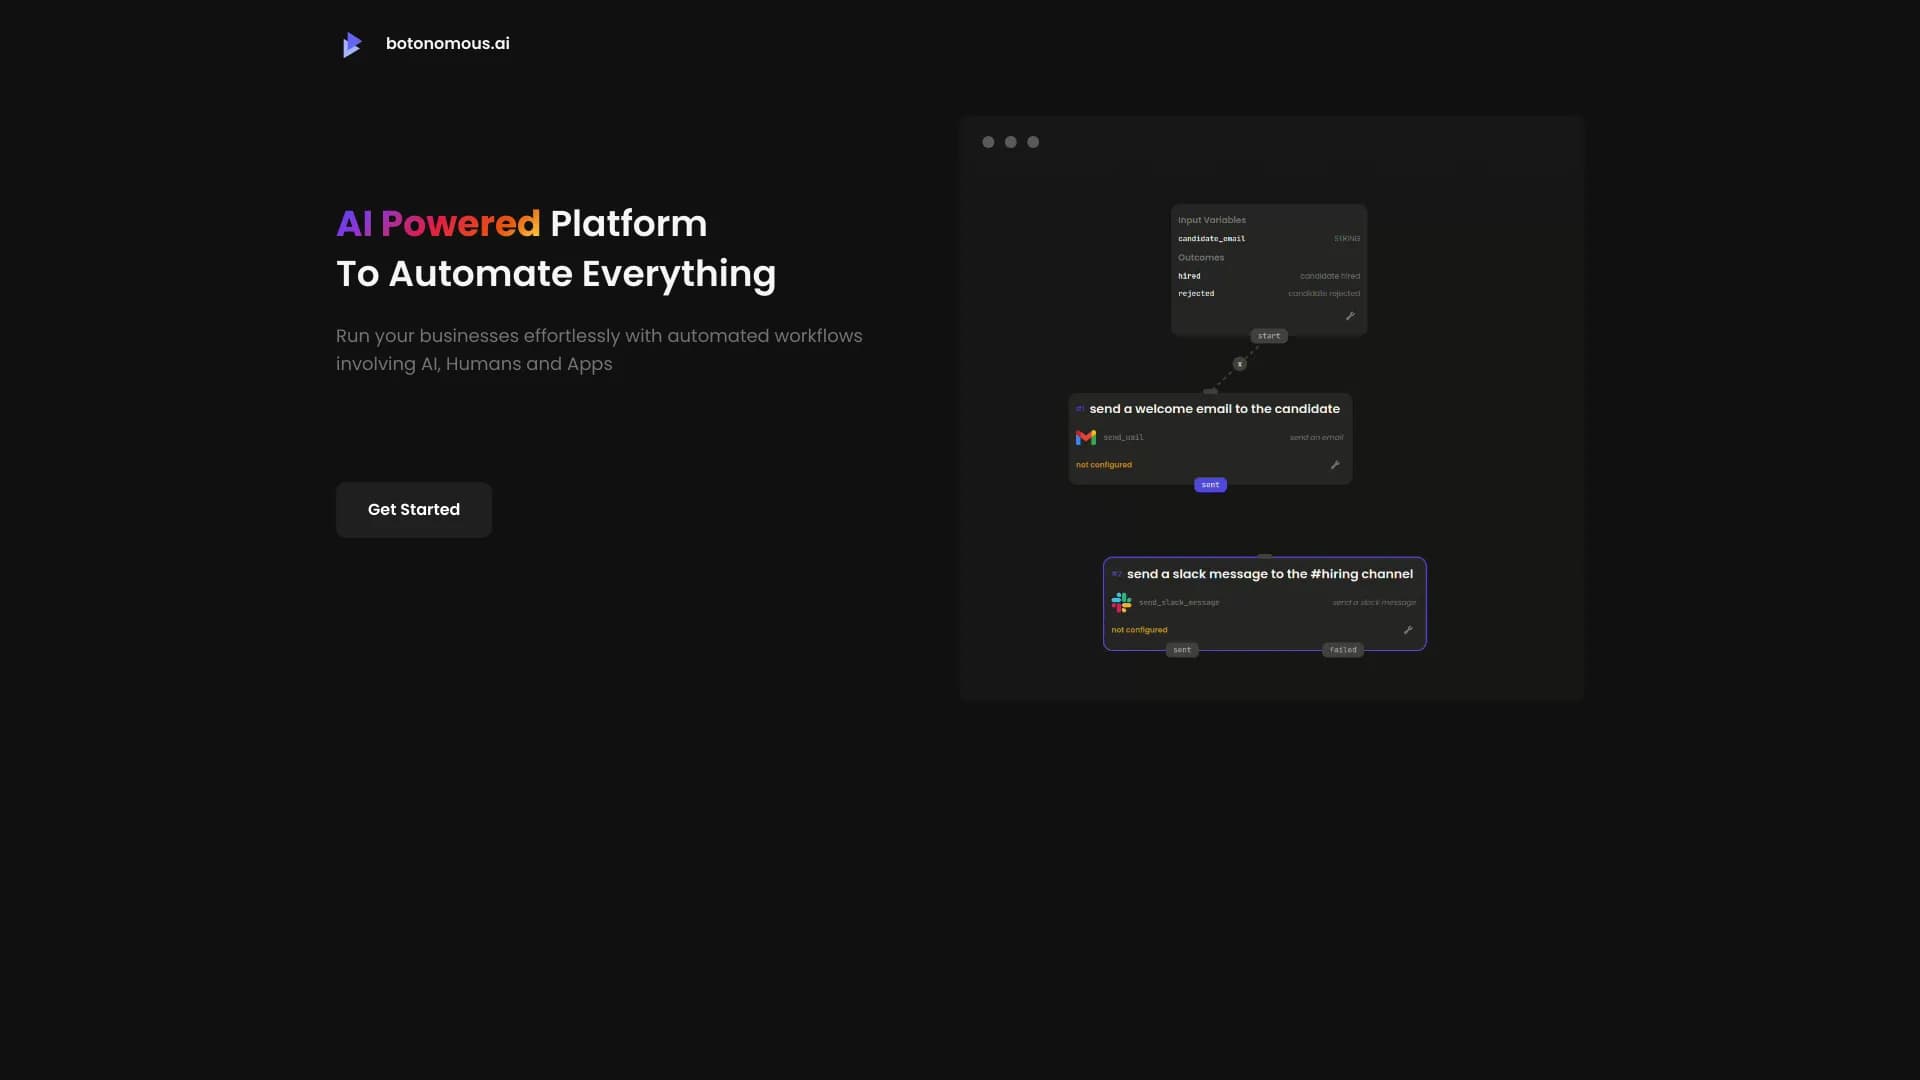Select the Gmail icon on the send_mail step
This screenshot has width=1920, height=1080.
[x=1087, y=437]
